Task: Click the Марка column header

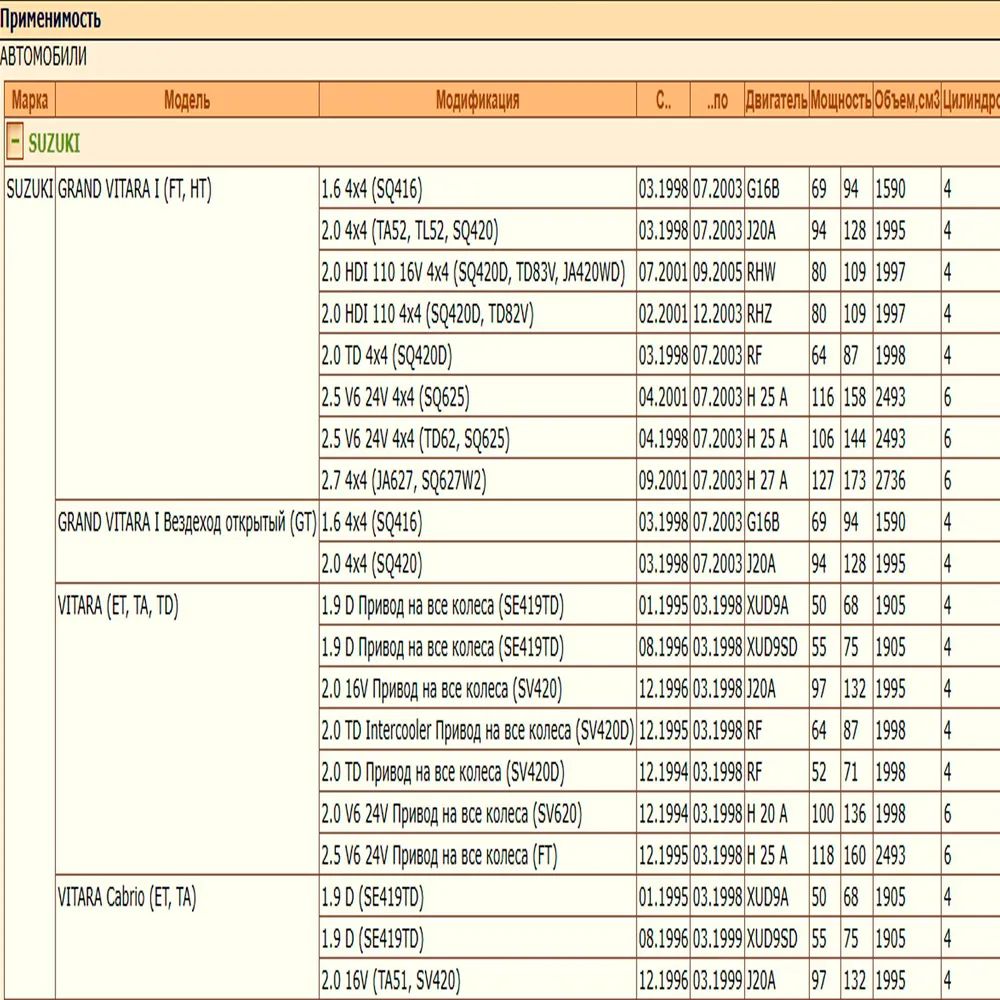Action: click(x=30, y=100)
